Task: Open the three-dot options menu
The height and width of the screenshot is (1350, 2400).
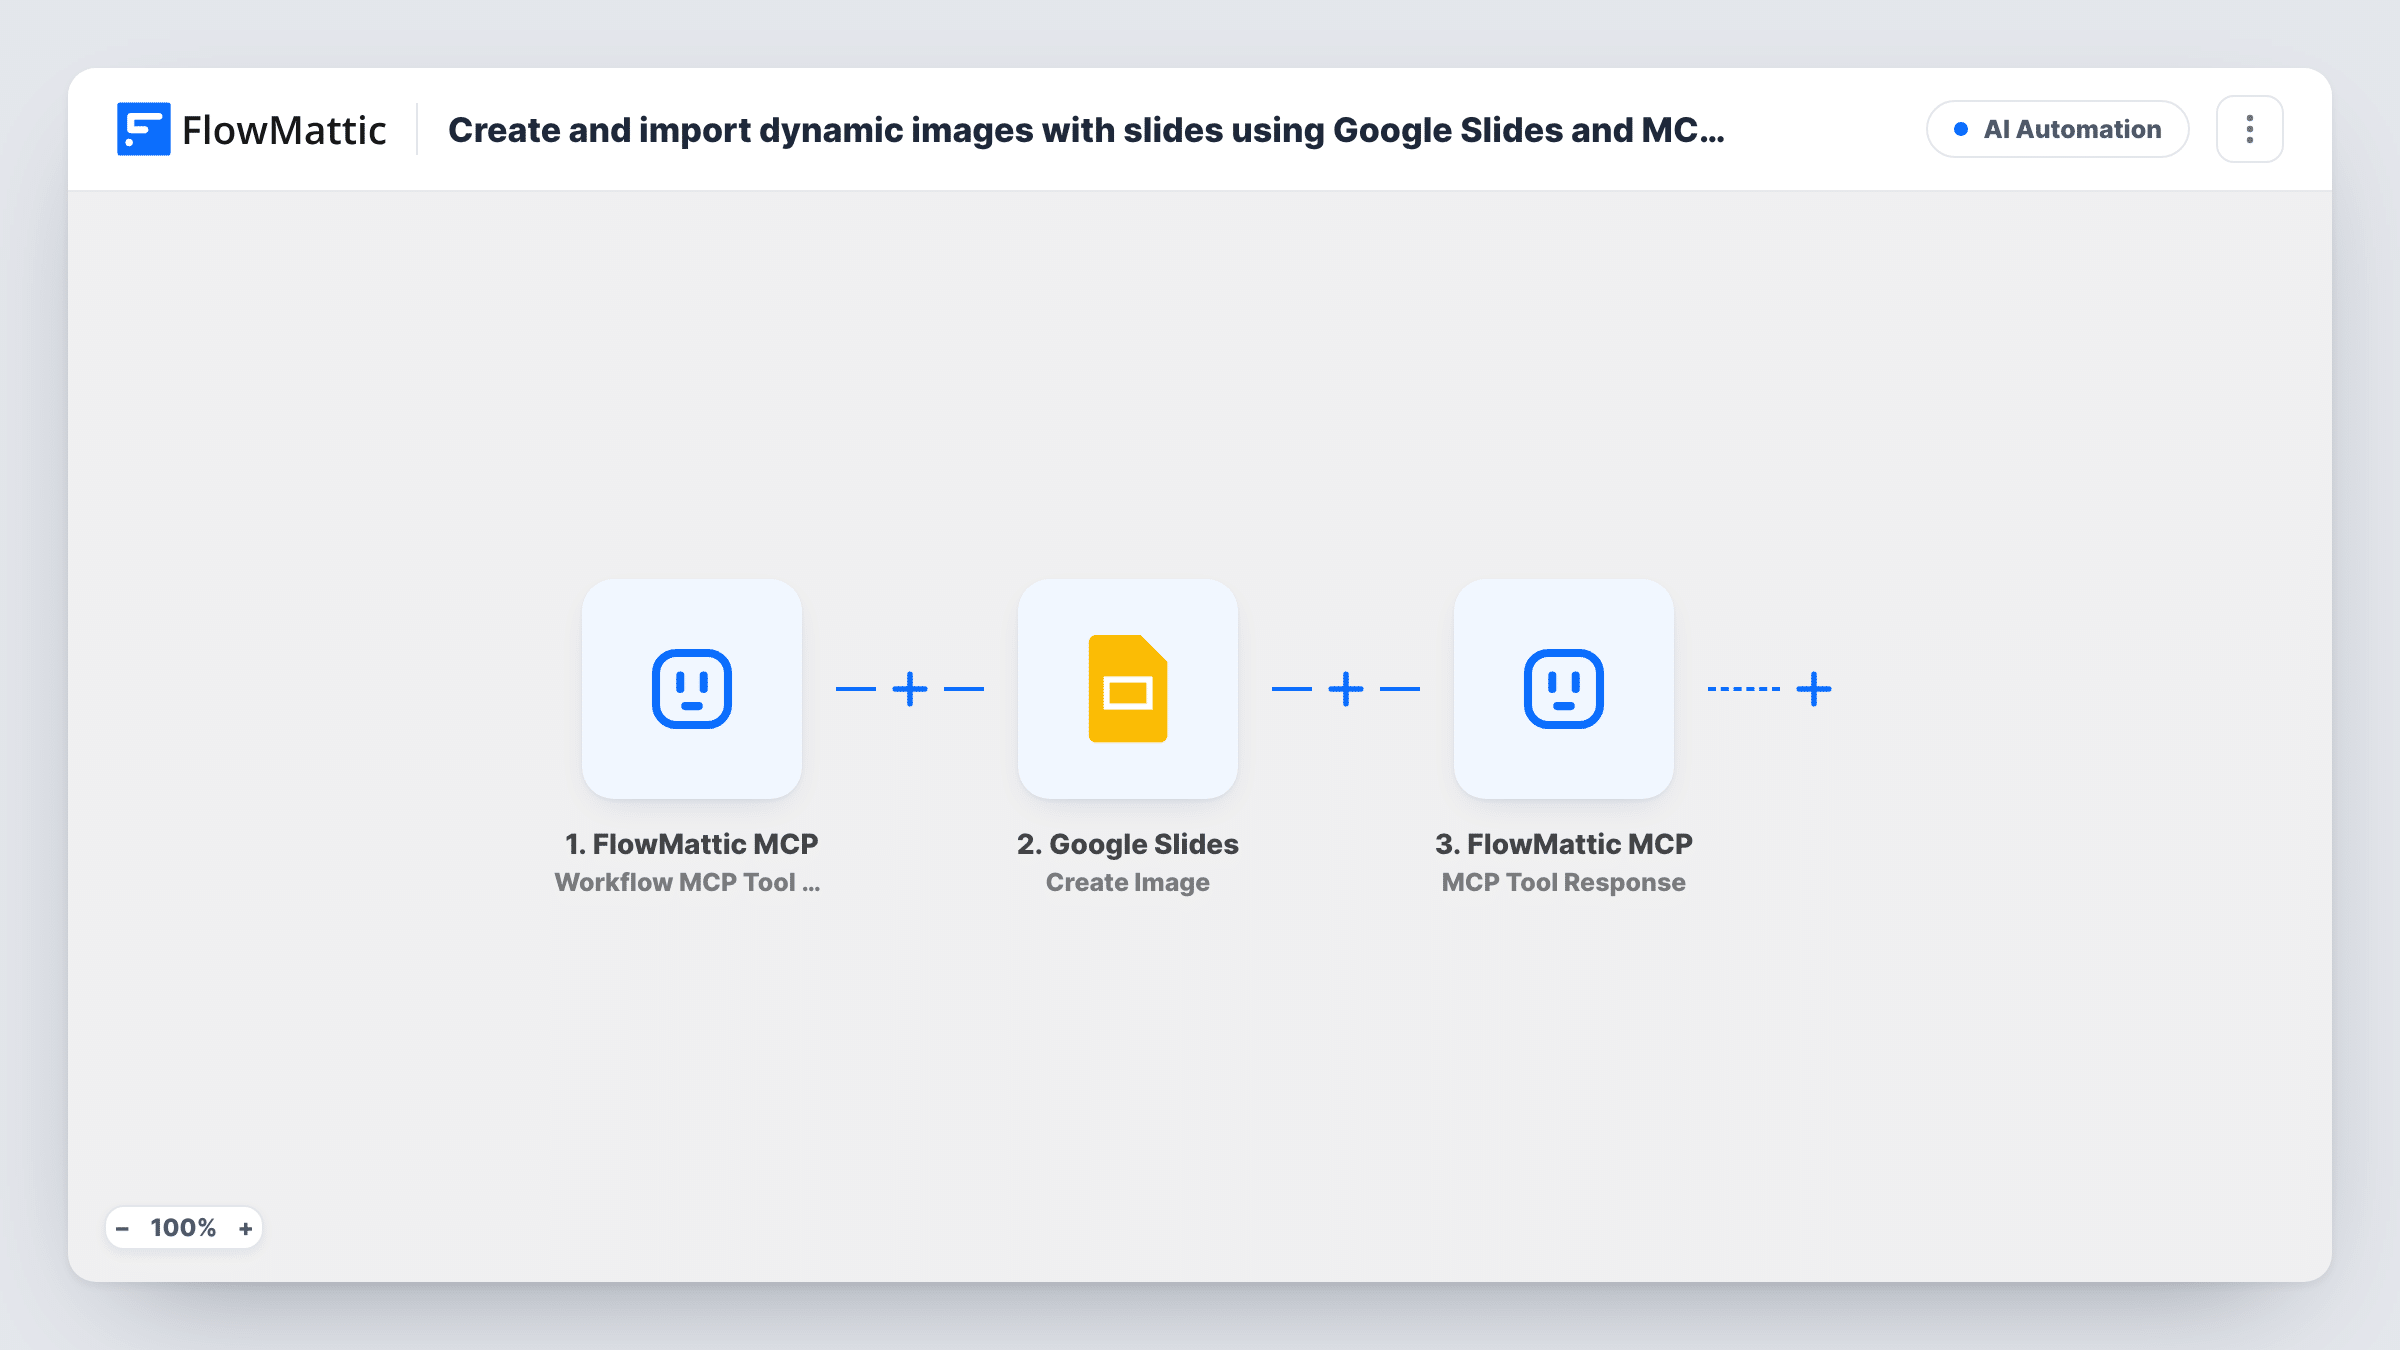Action: [2249, 129]
